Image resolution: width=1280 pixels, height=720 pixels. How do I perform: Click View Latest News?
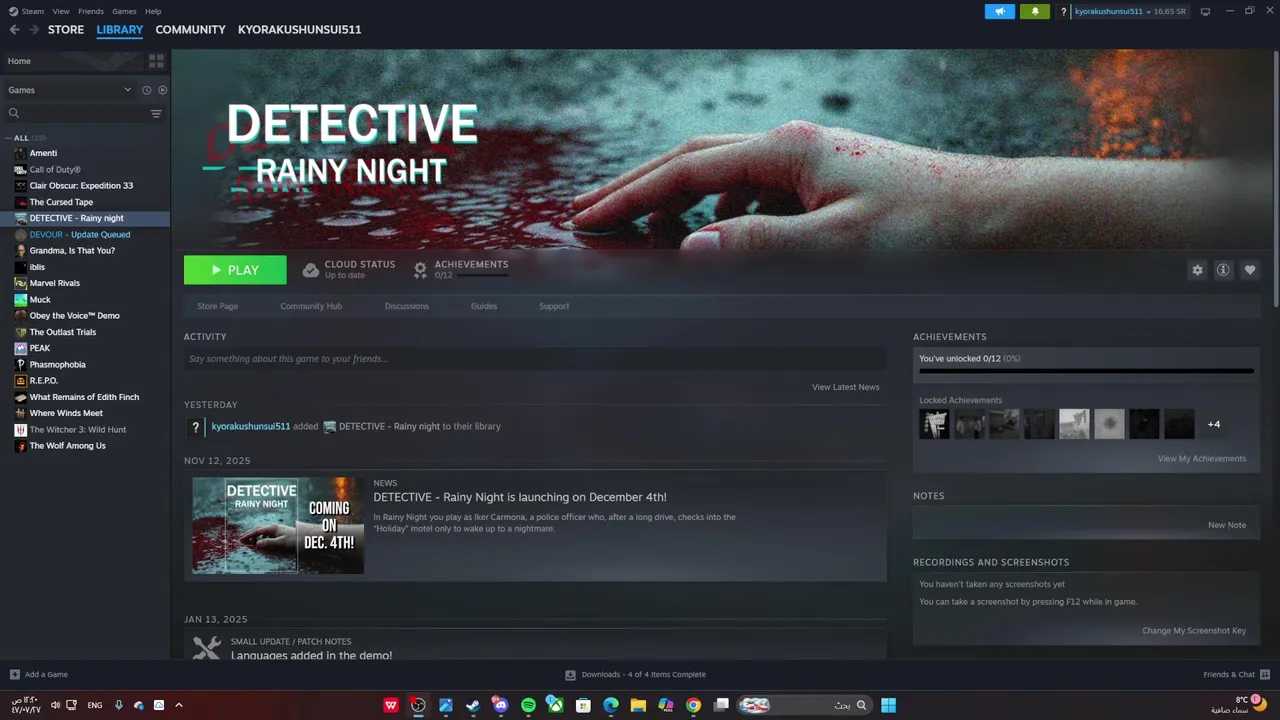[x=846, y=387]
